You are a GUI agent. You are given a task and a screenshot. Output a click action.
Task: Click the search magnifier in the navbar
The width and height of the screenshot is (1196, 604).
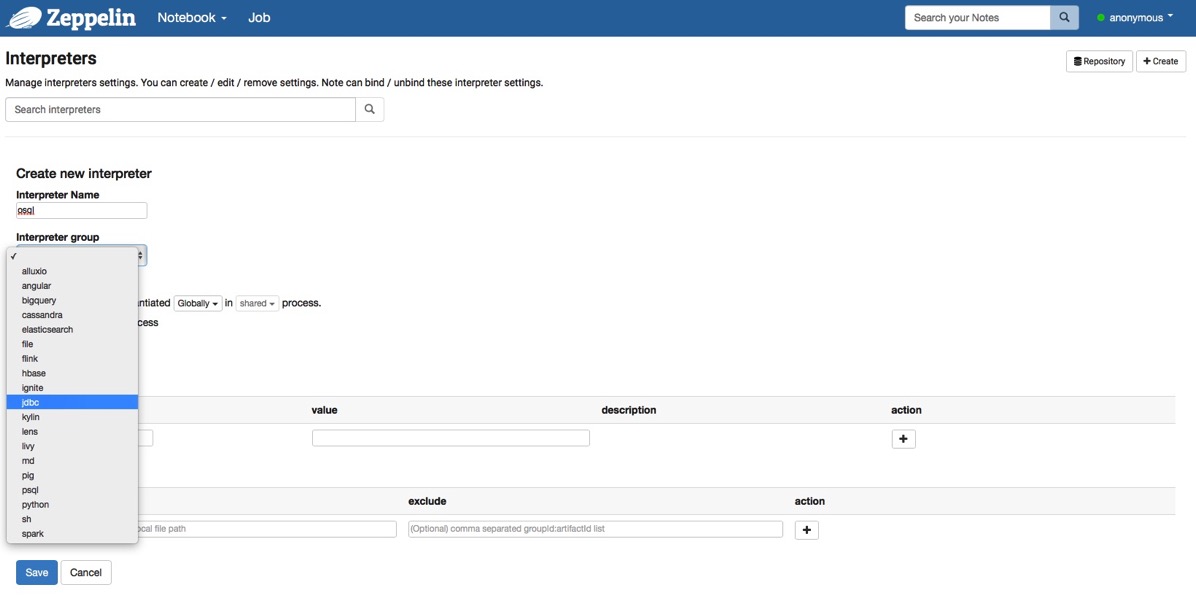click(1064, 18)
